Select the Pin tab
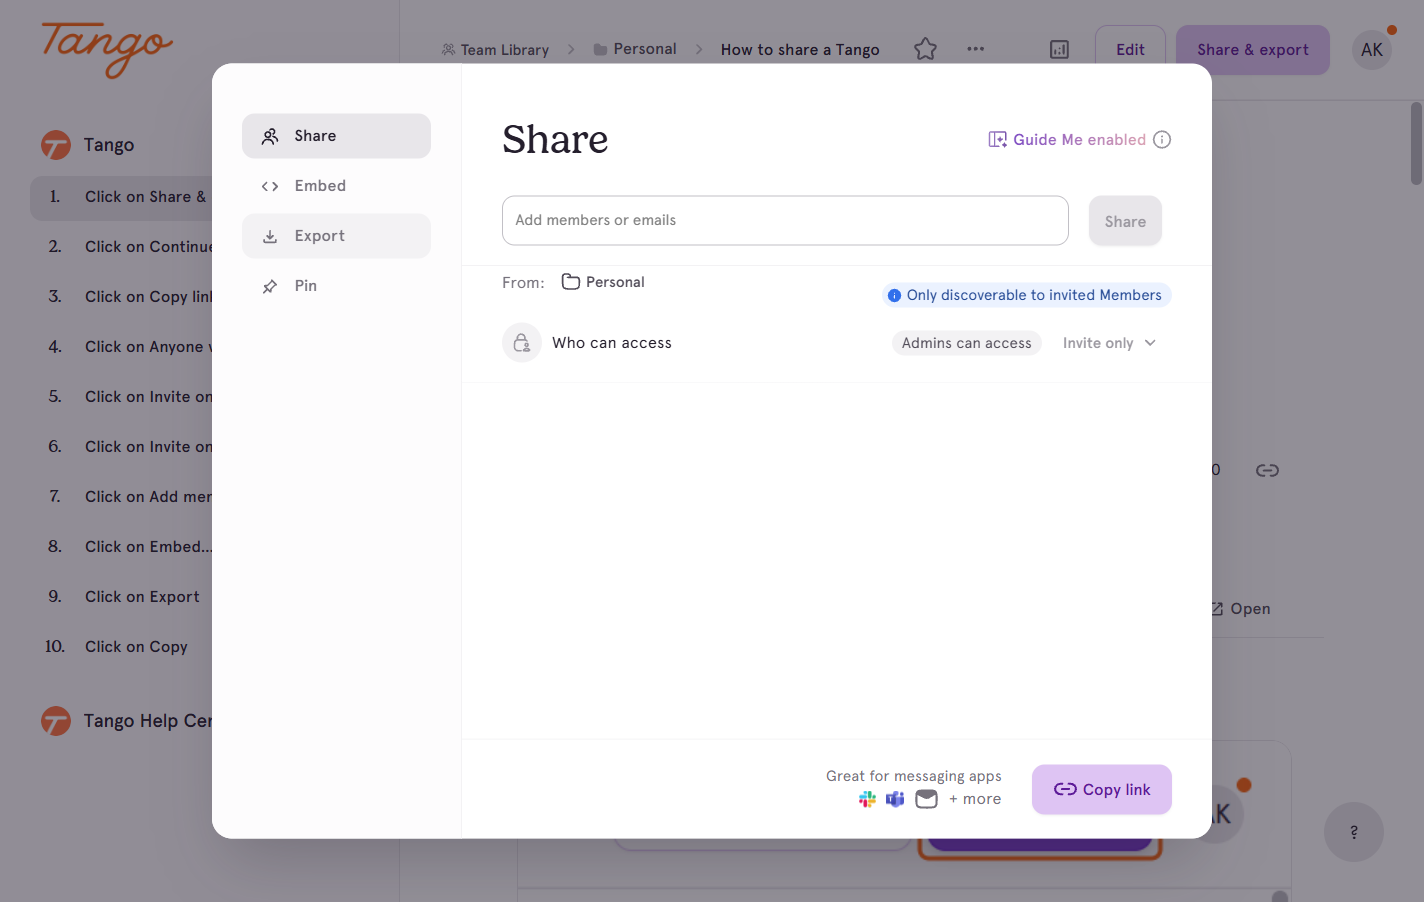This screenshot has height=902, width=1424. coord(336,286)
